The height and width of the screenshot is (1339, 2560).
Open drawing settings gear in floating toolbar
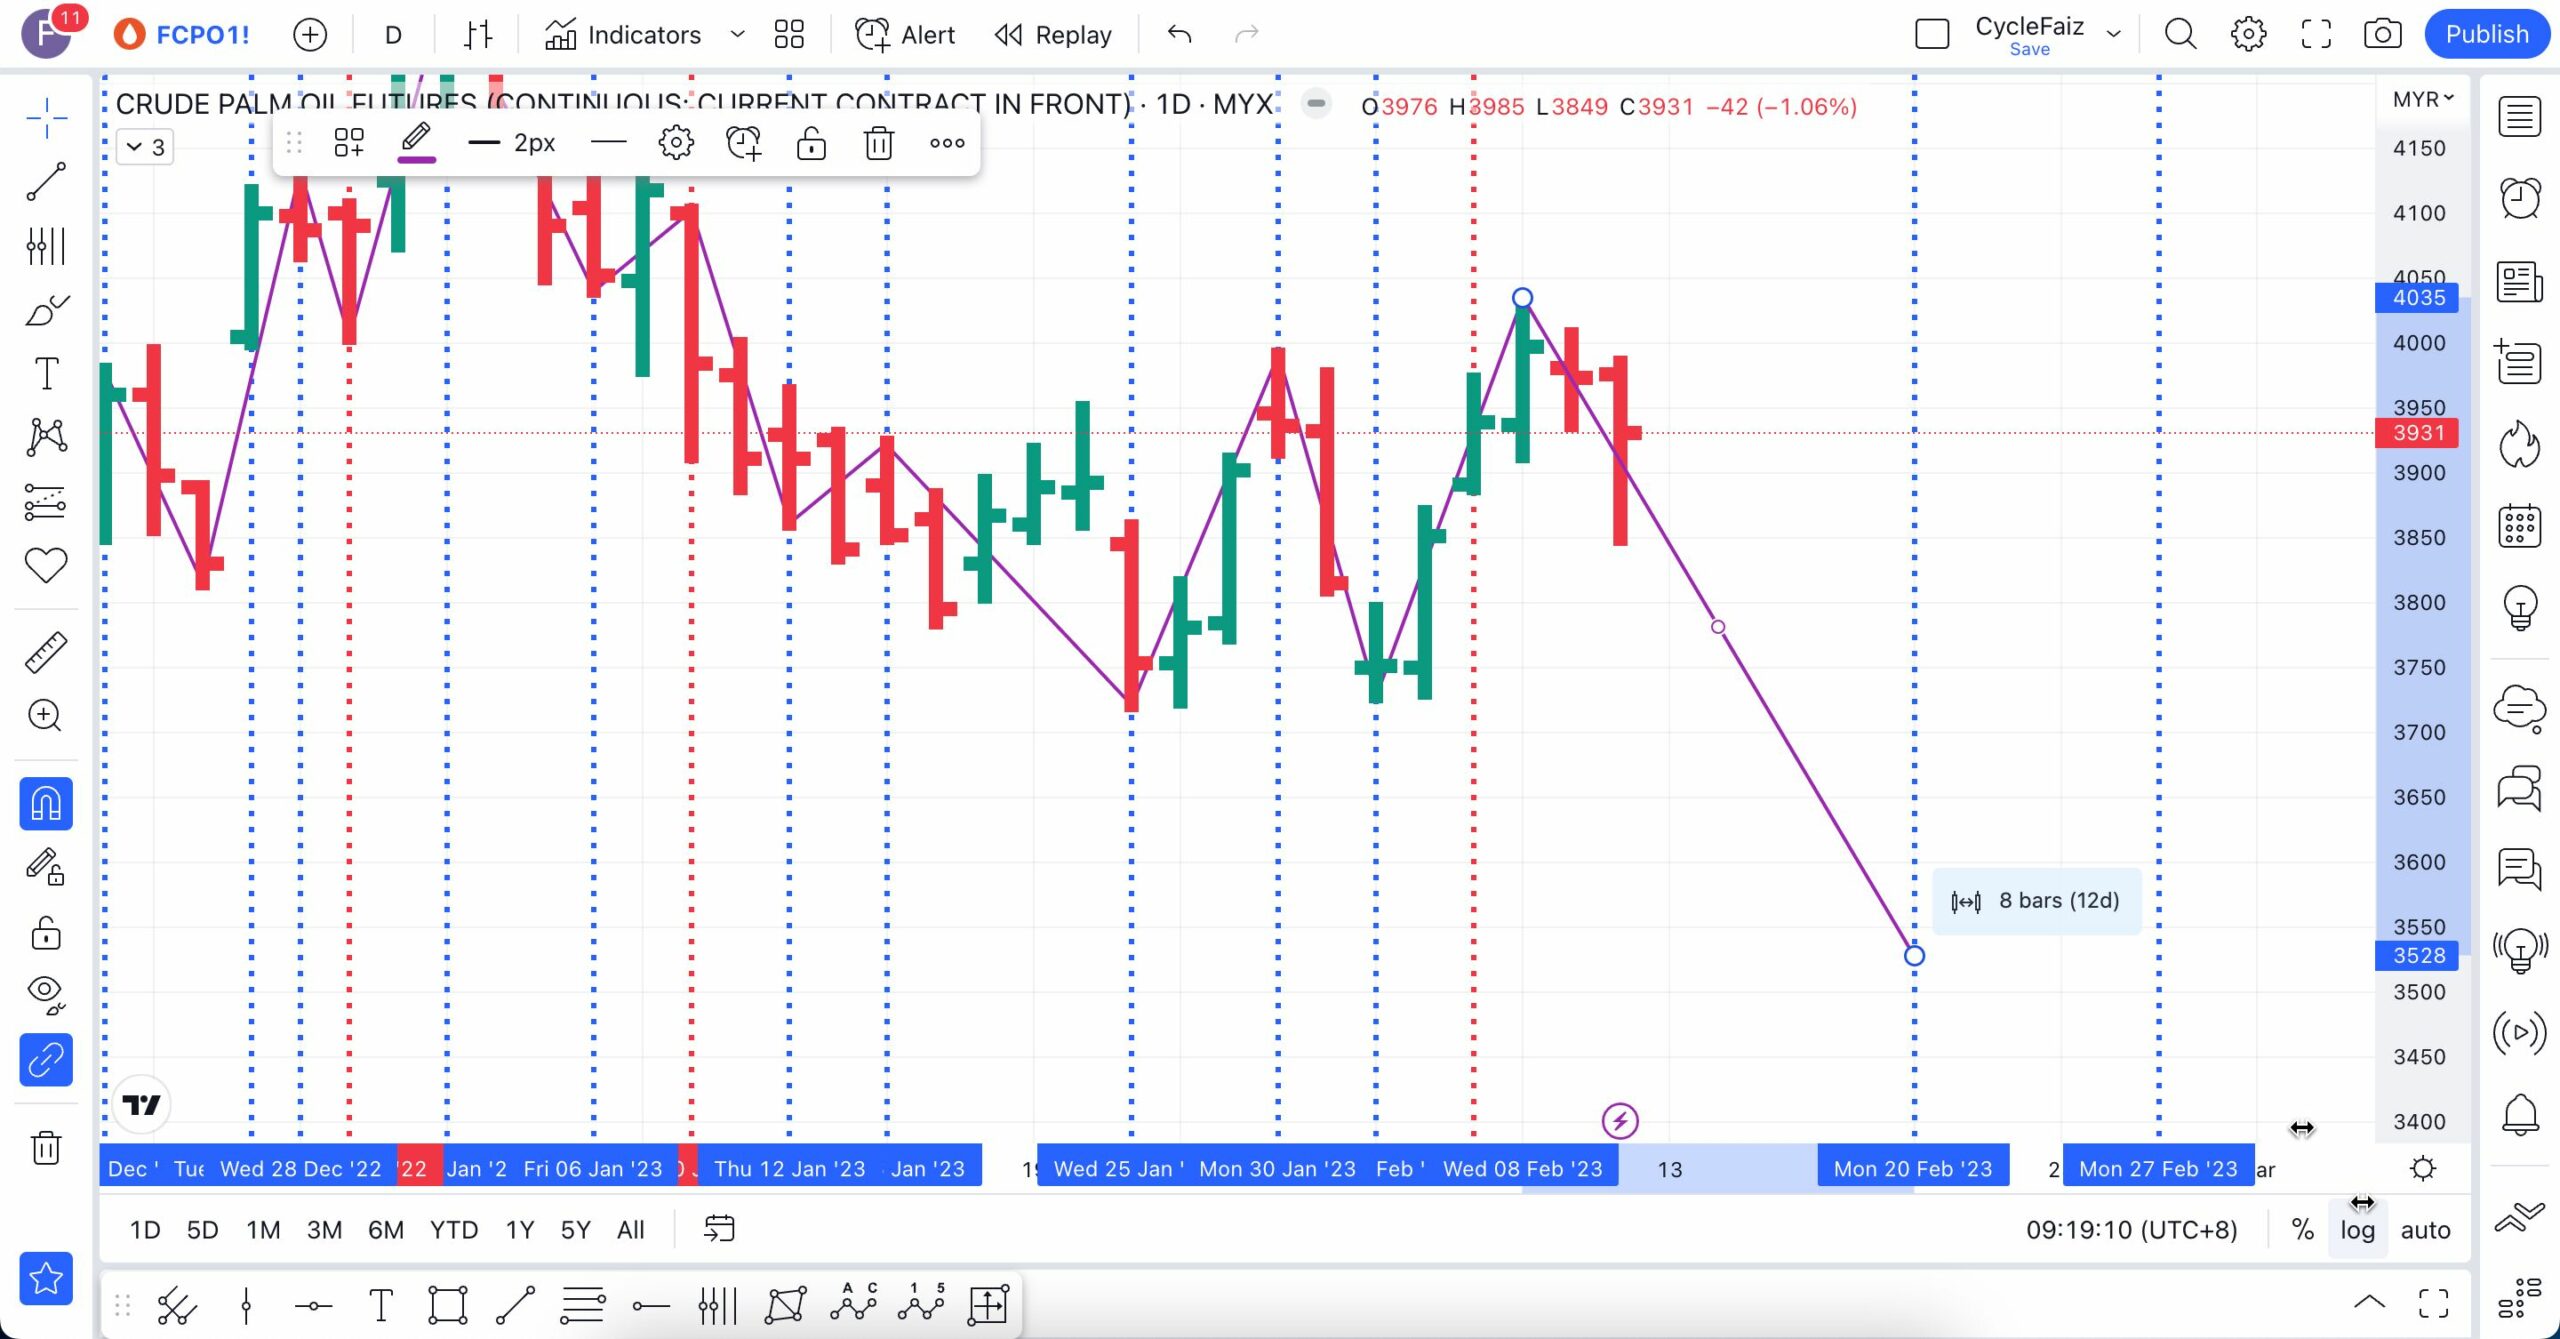[676, 143]
